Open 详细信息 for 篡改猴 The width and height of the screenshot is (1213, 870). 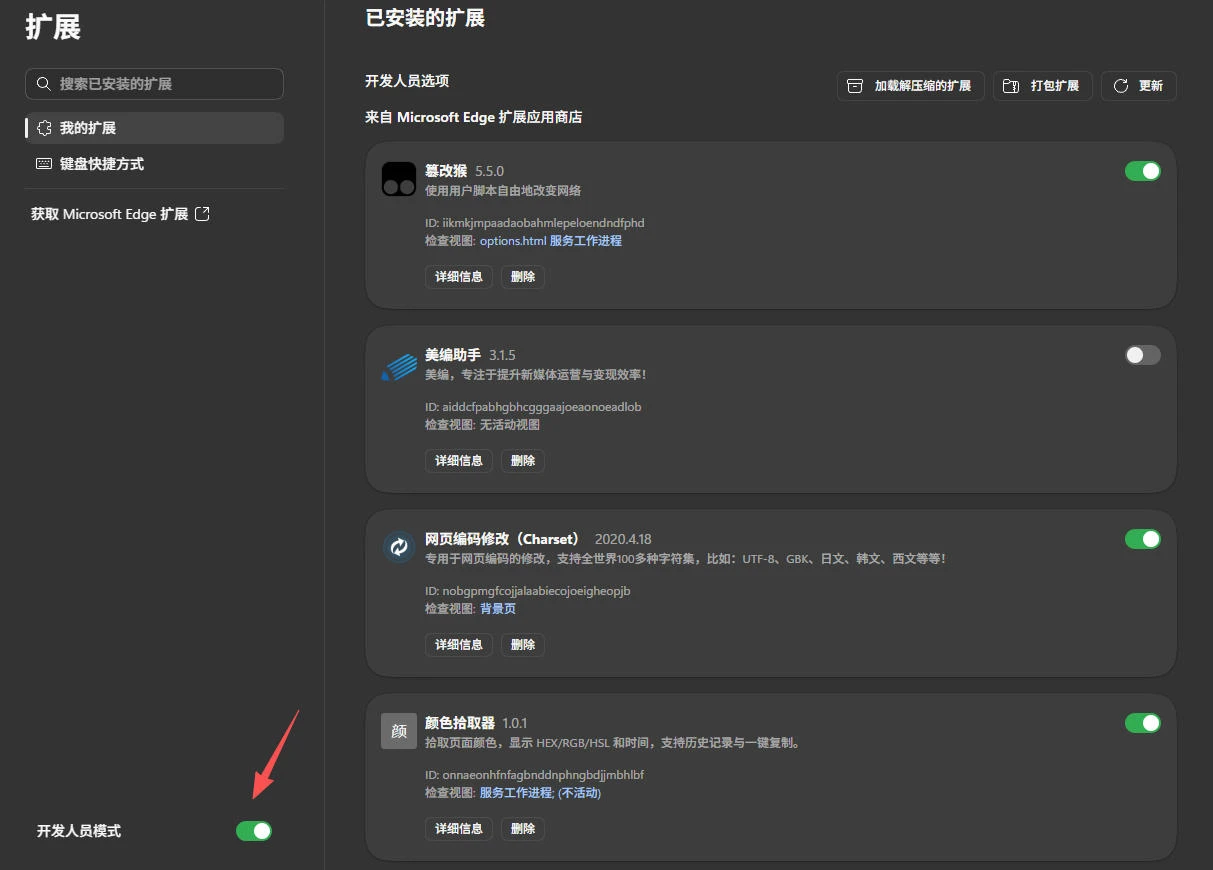pos(459,277)
